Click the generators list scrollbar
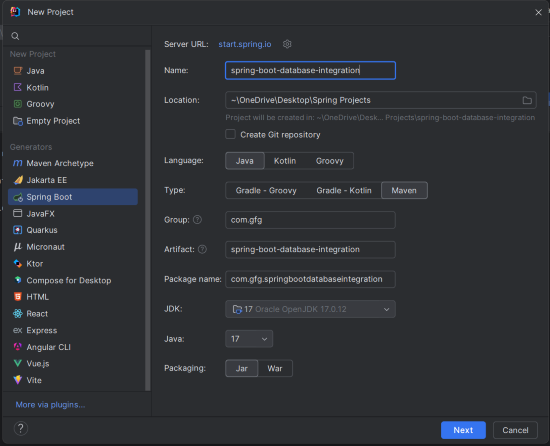Image resolution: width=550 pixels, height=446 pixels. pos(148,220)
